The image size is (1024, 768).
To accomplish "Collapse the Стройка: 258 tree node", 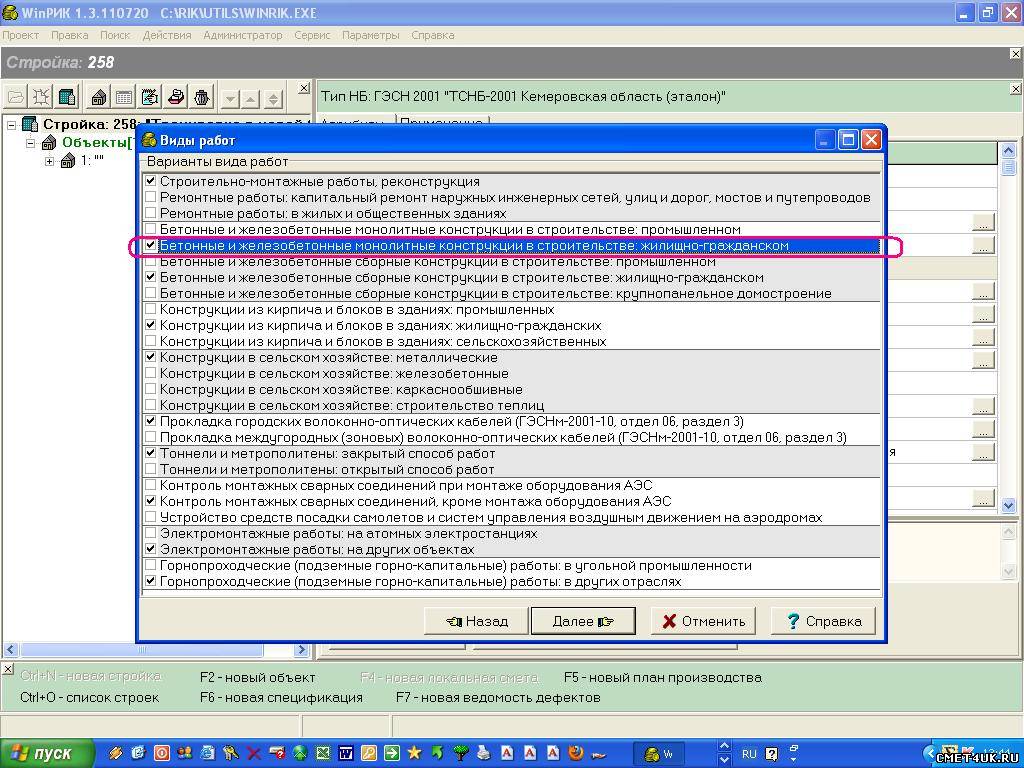I will click(12, 124).
